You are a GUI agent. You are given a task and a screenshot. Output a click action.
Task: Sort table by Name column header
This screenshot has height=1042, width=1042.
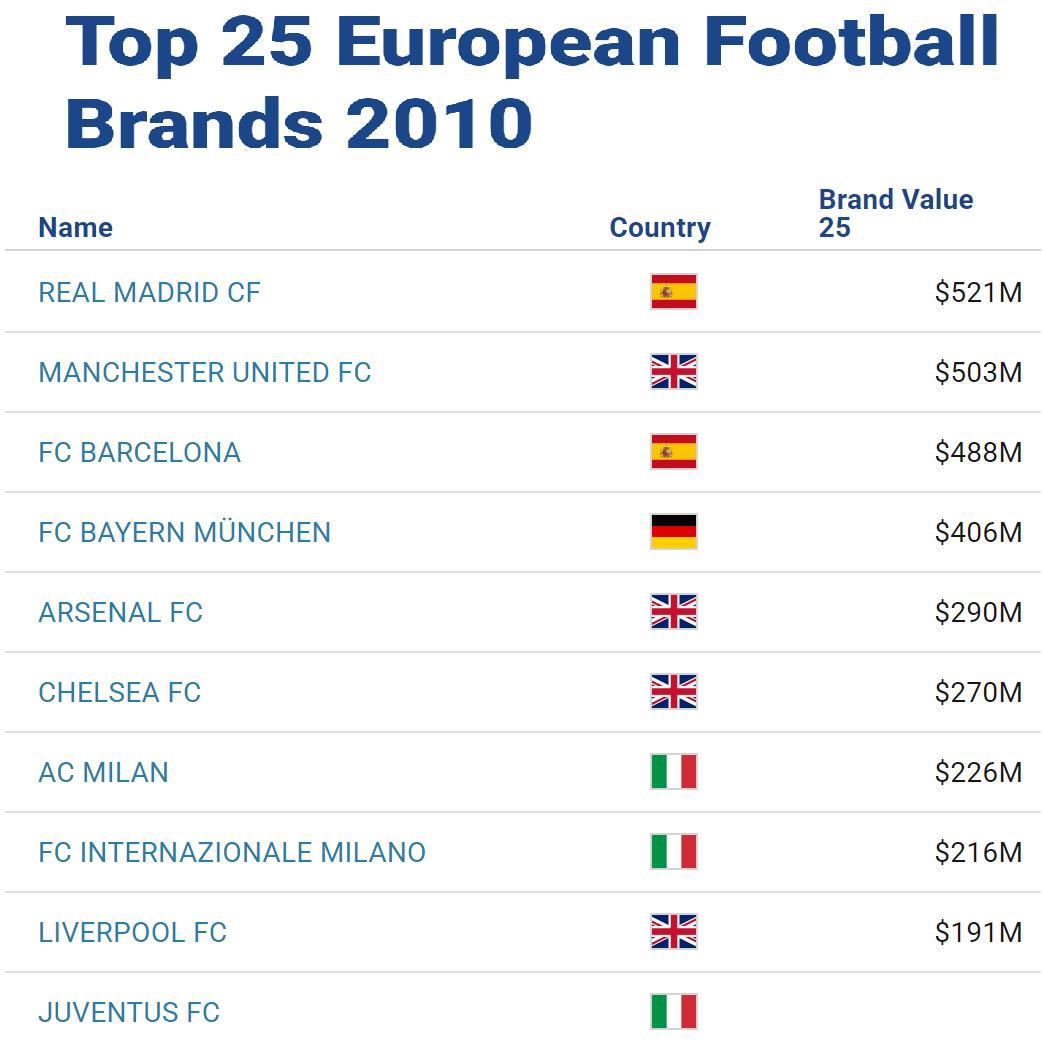point(75,228)
